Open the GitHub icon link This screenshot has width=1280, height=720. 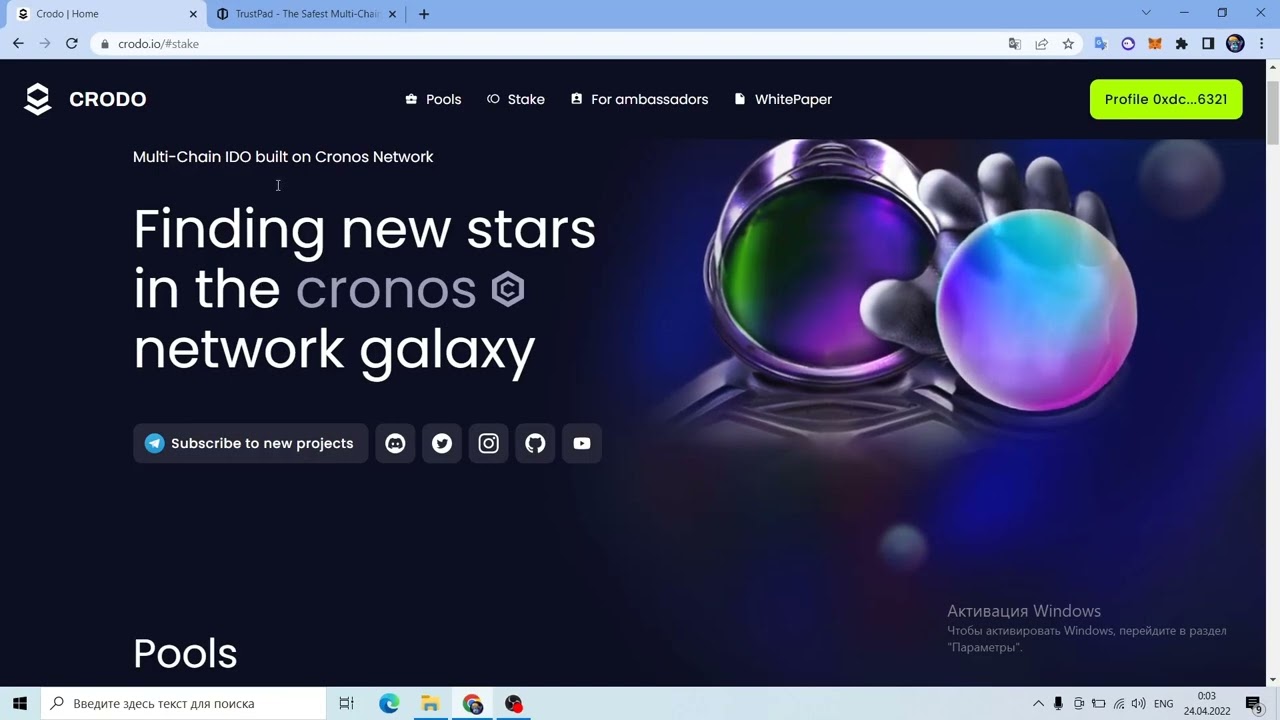click(535, 443)
